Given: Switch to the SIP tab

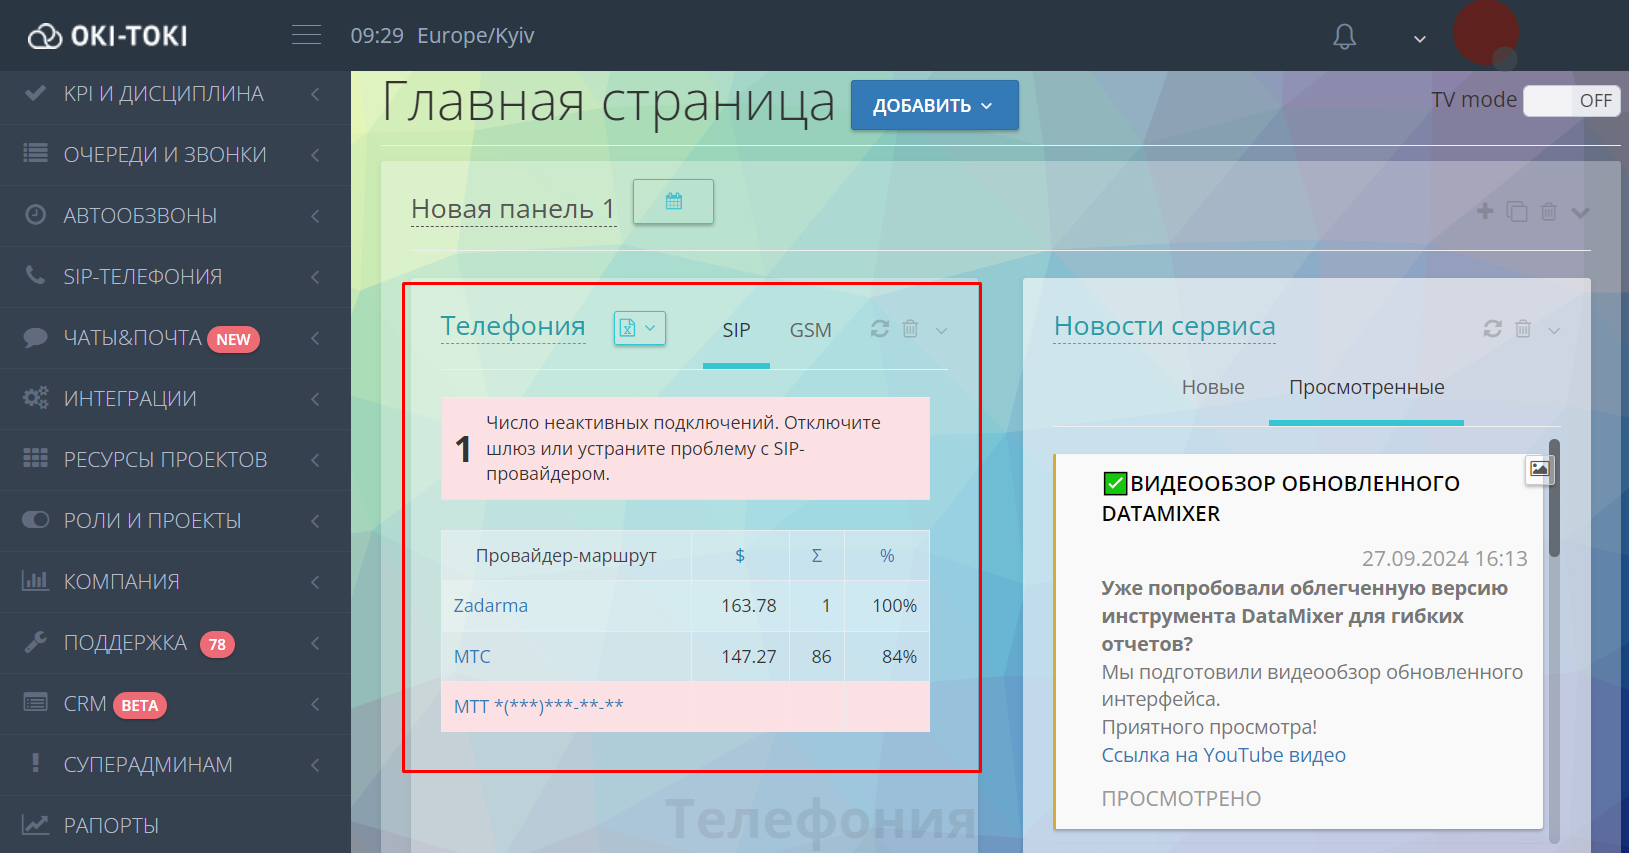Looking at the screenshot, I should click(x=736, y=330).
